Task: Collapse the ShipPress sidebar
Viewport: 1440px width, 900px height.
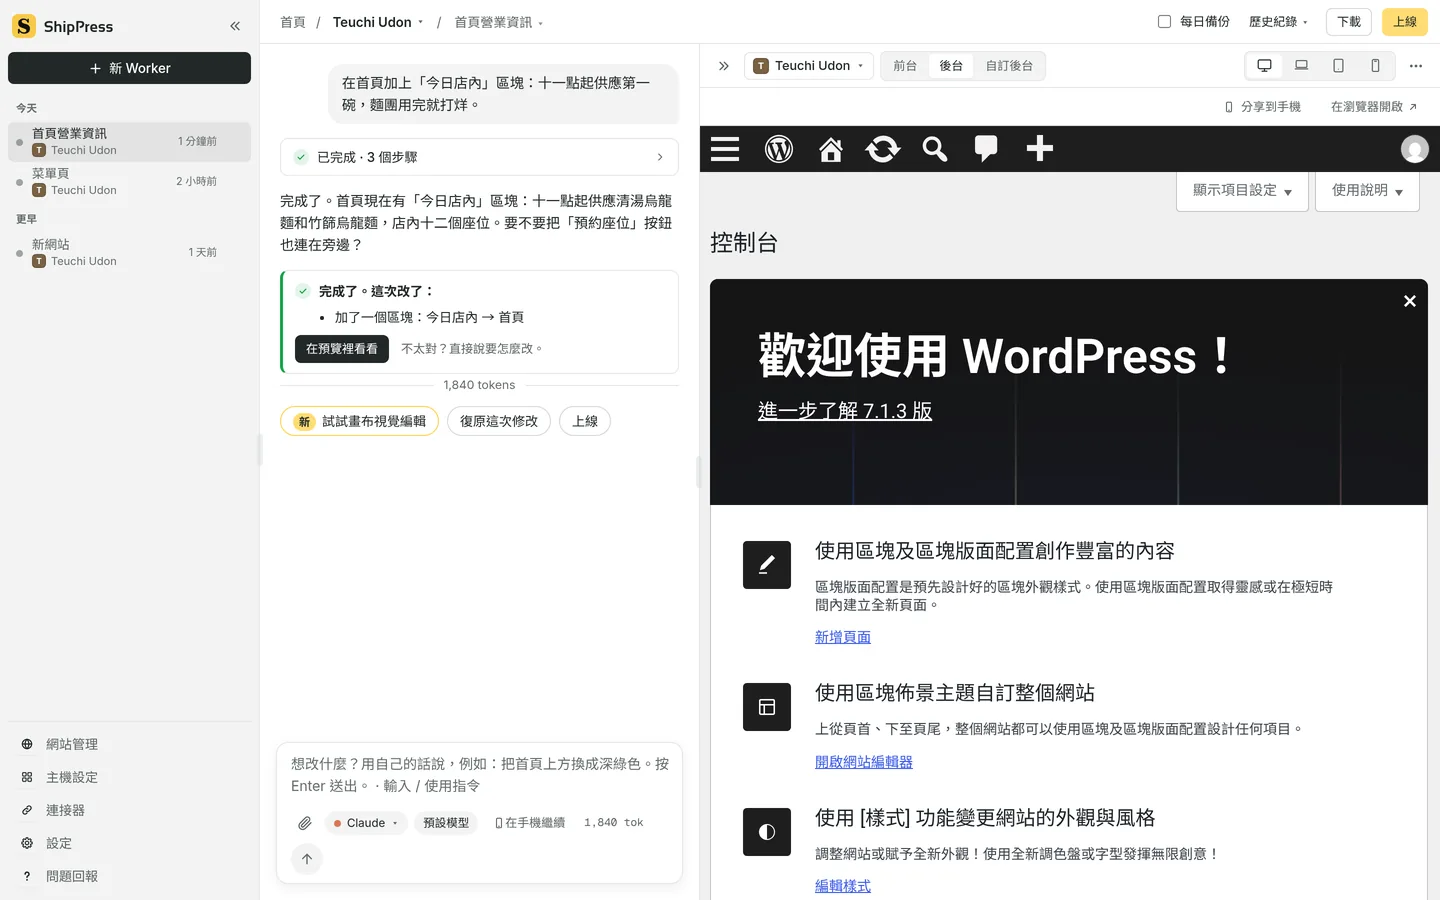Action: tap(235, 26)
